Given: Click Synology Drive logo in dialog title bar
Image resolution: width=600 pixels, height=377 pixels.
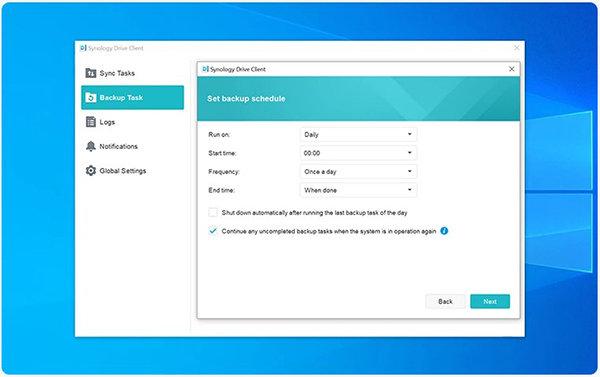Looking at the screenshot, I should (205, 69).
